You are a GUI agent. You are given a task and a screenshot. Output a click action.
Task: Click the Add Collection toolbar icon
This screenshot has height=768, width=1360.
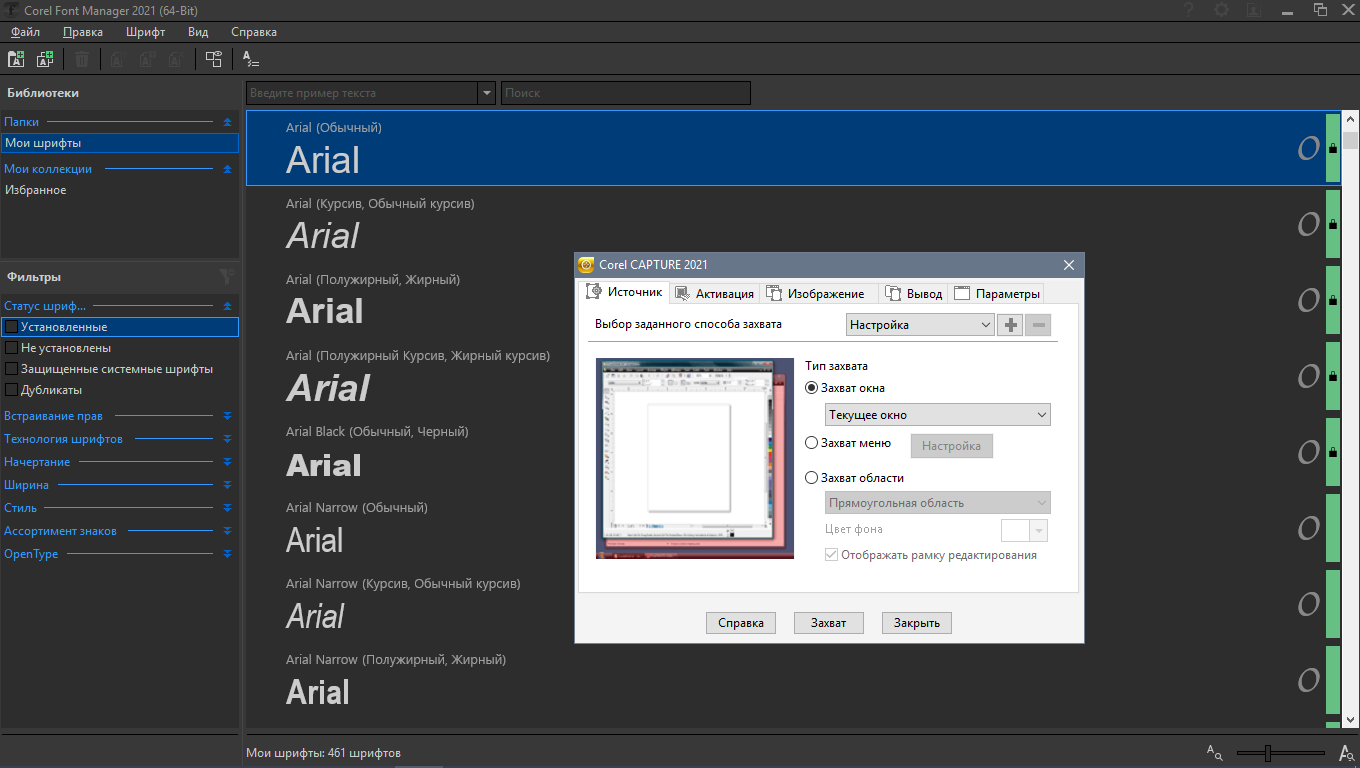[x=45, y=59]
